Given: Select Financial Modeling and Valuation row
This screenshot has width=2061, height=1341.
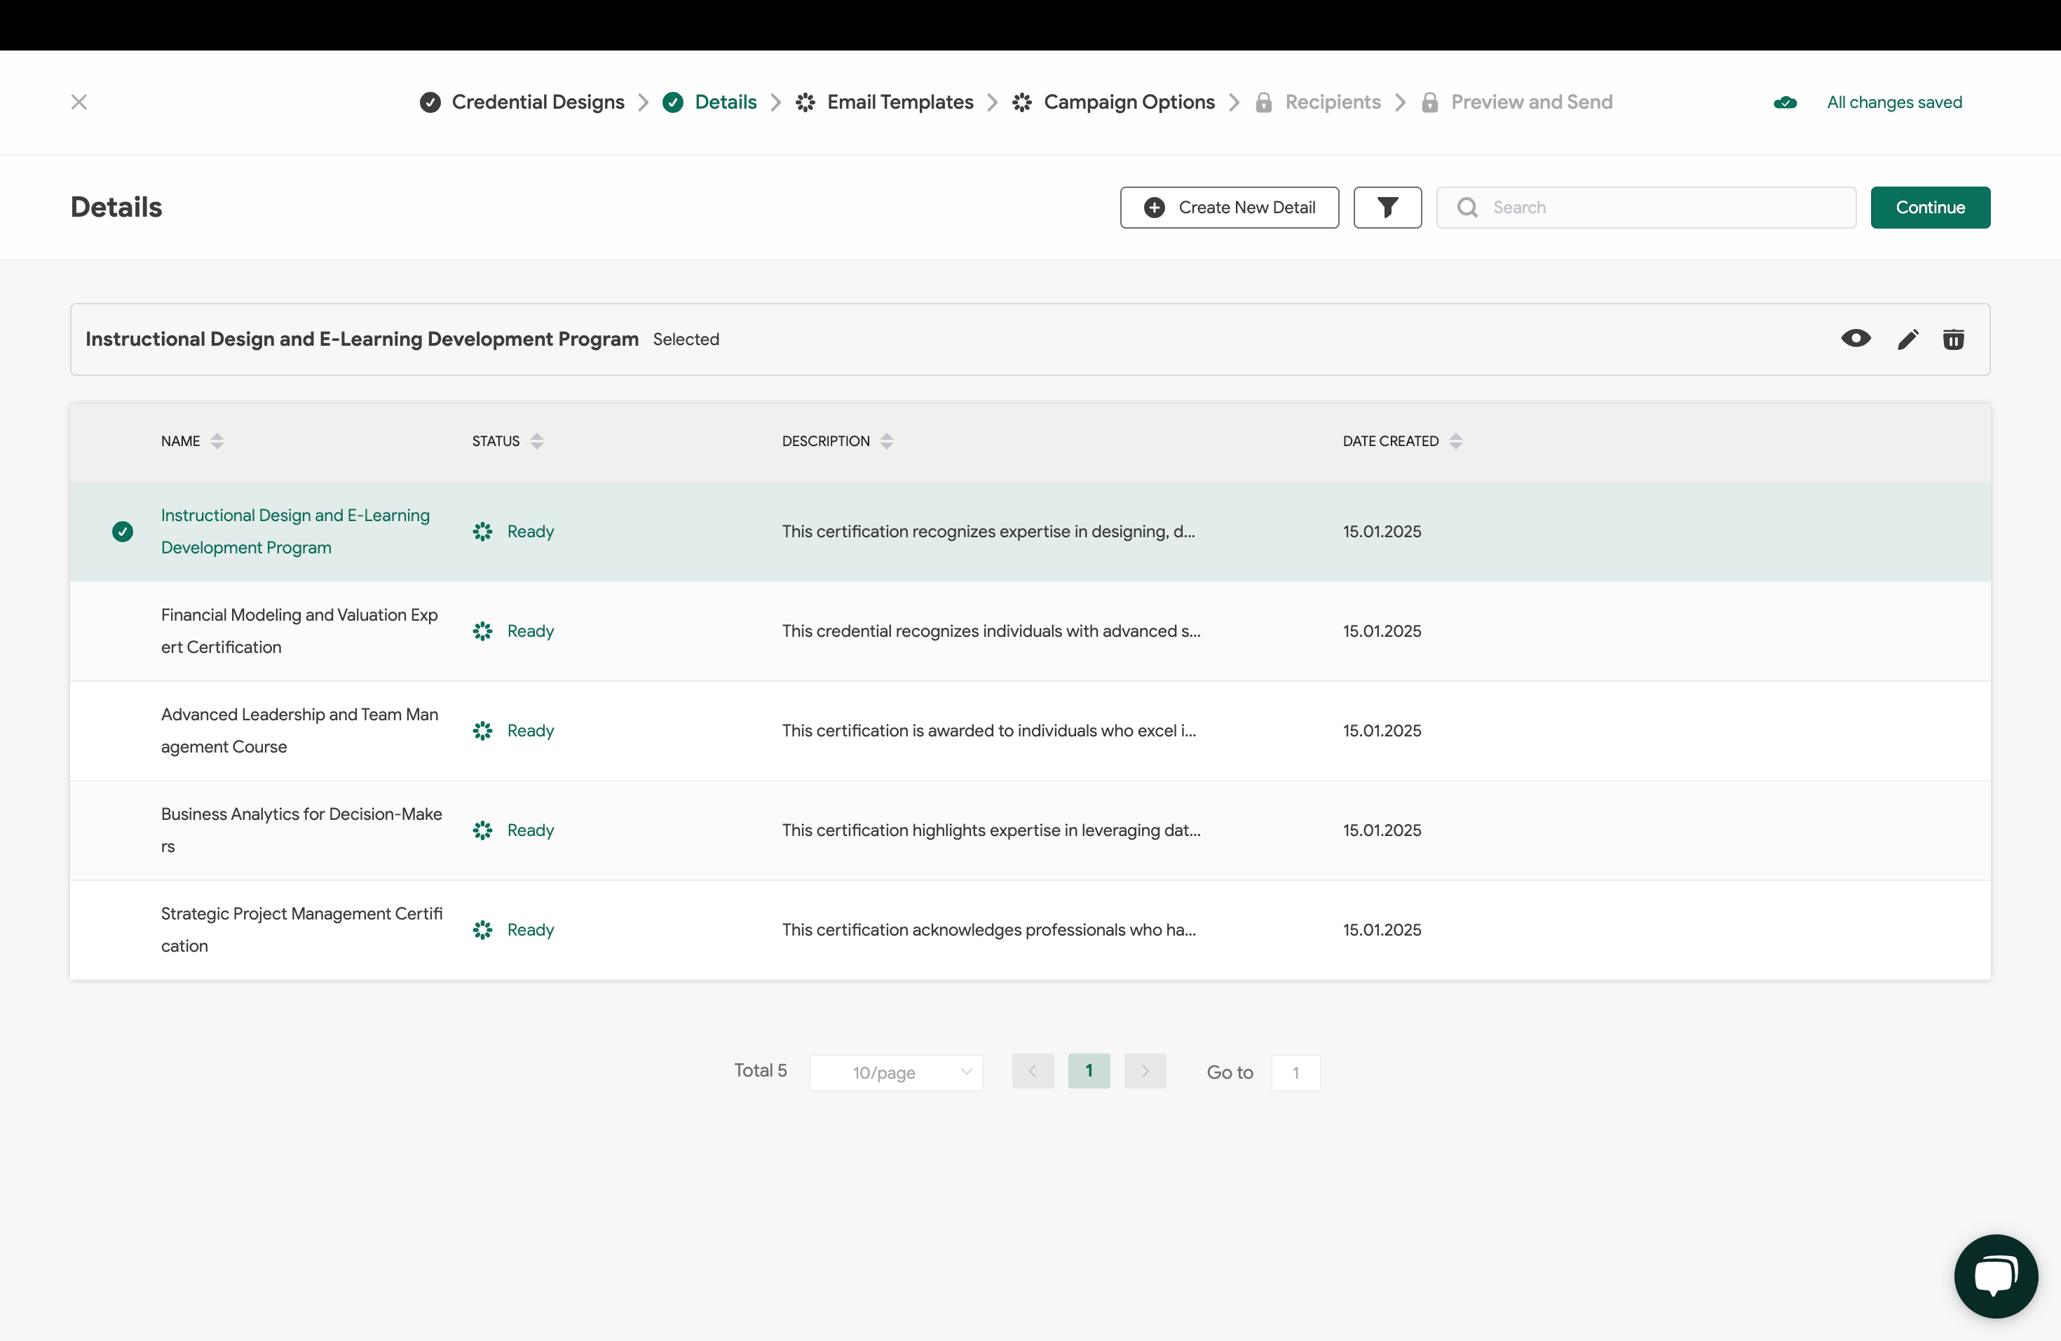Looking at the screenshot, I should (299, 631).
